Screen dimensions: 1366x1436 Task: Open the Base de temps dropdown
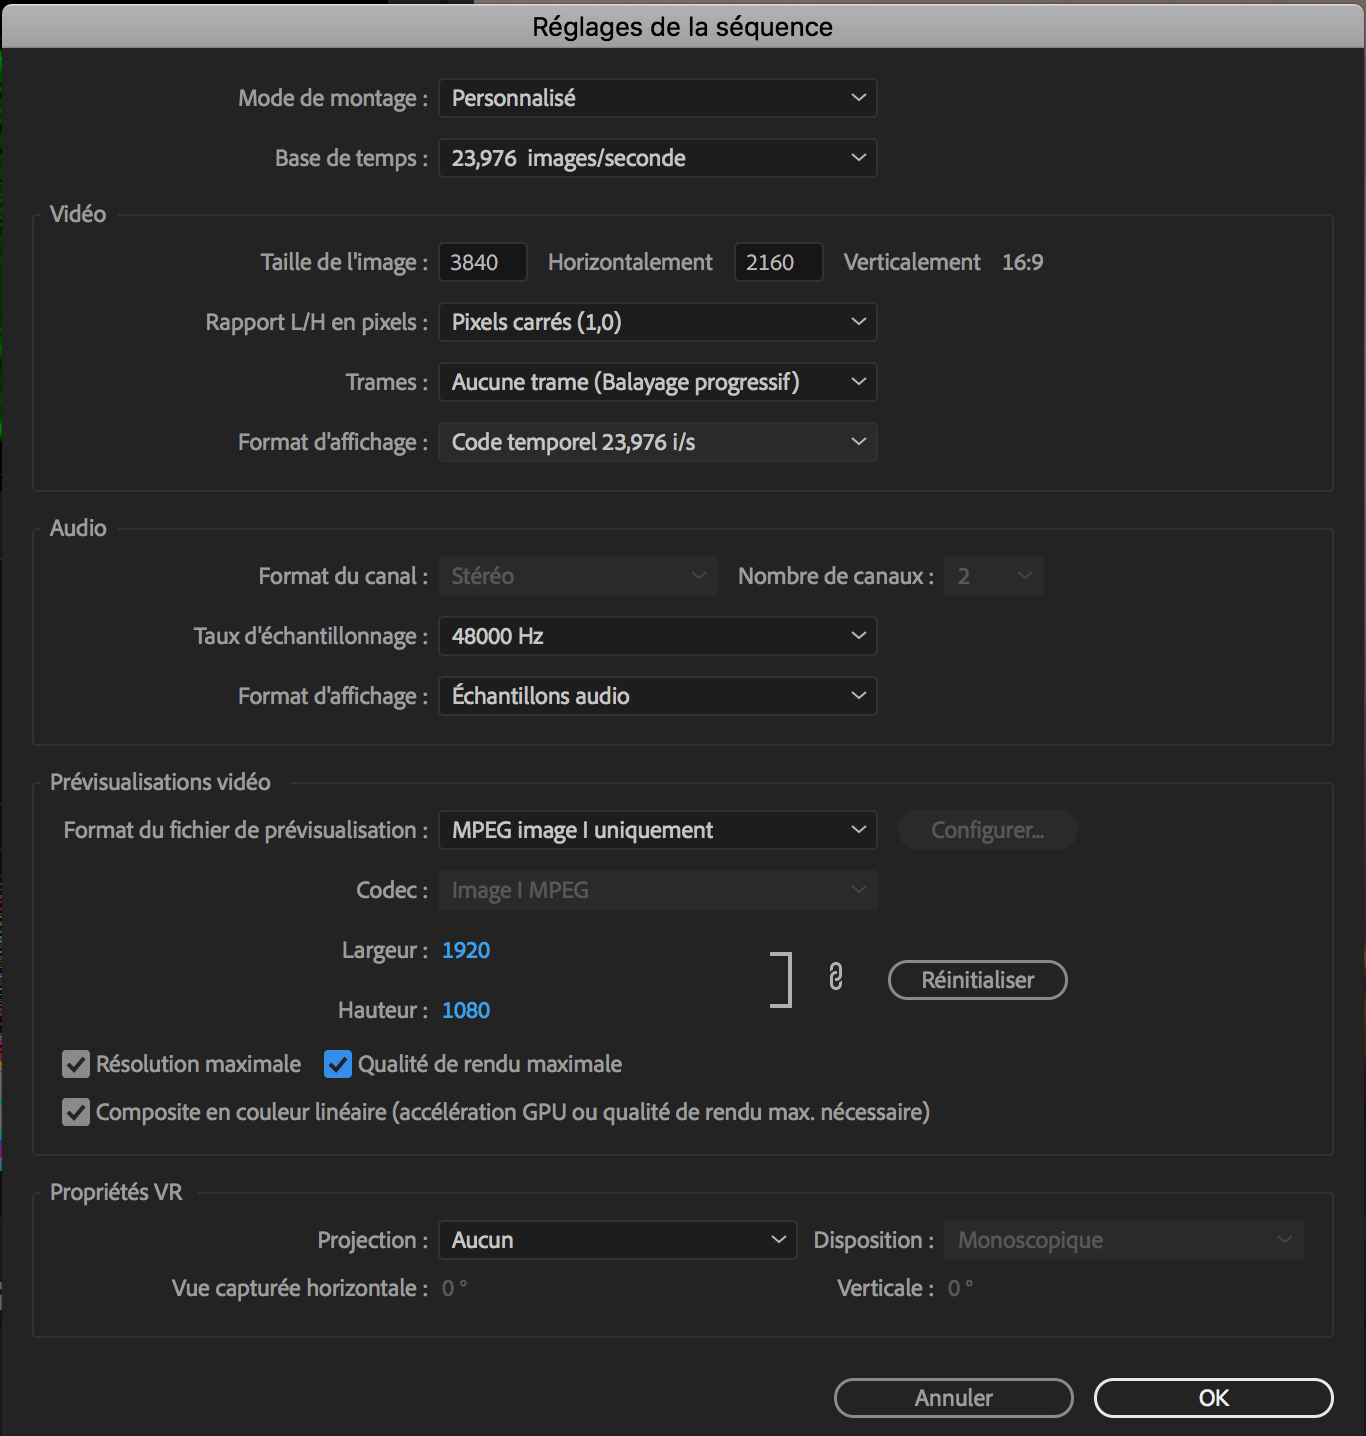click(x=658, y=158)
